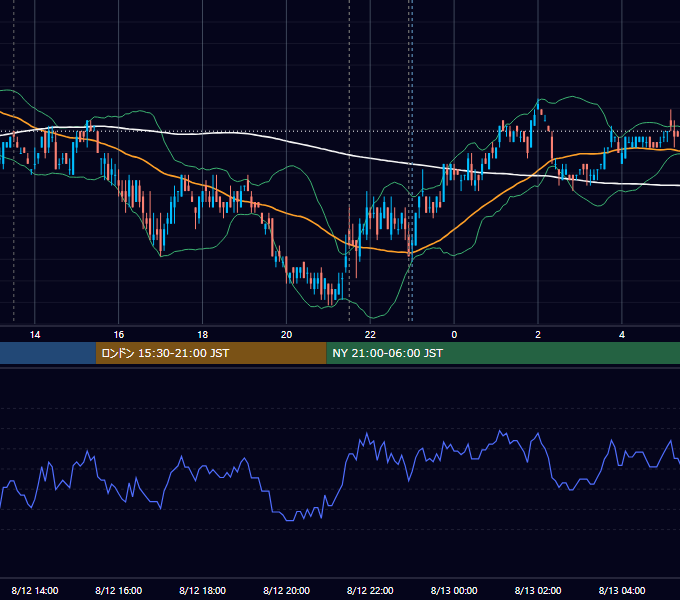Viewport: 680px width, 600px height.
Task: Click the 8/13 00:00 date label
Action: pos(454,590)
